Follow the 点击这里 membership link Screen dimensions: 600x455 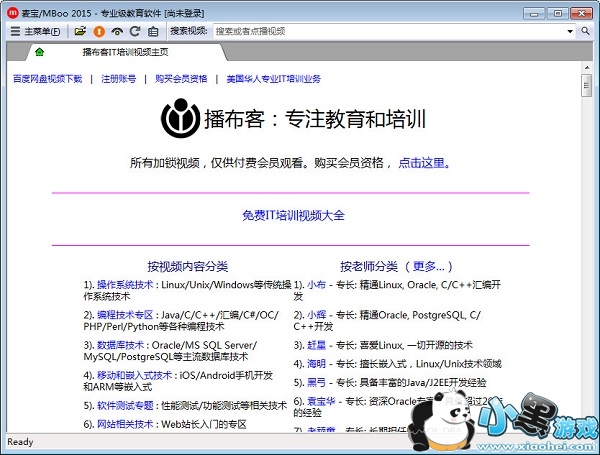(424, 163)
